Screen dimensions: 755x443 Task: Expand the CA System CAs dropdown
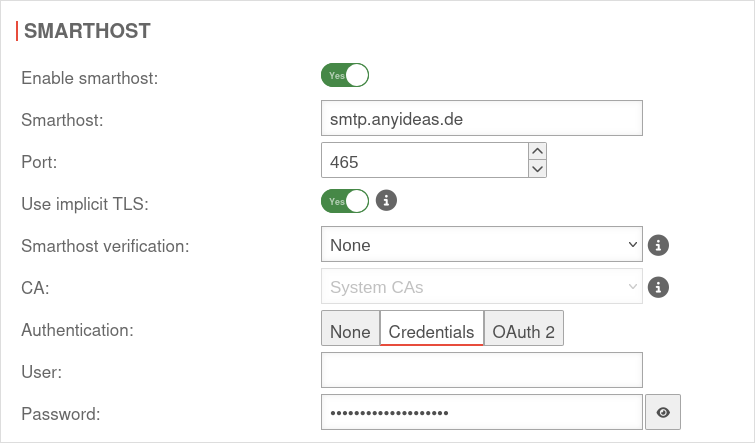click(x=481, y=288)
